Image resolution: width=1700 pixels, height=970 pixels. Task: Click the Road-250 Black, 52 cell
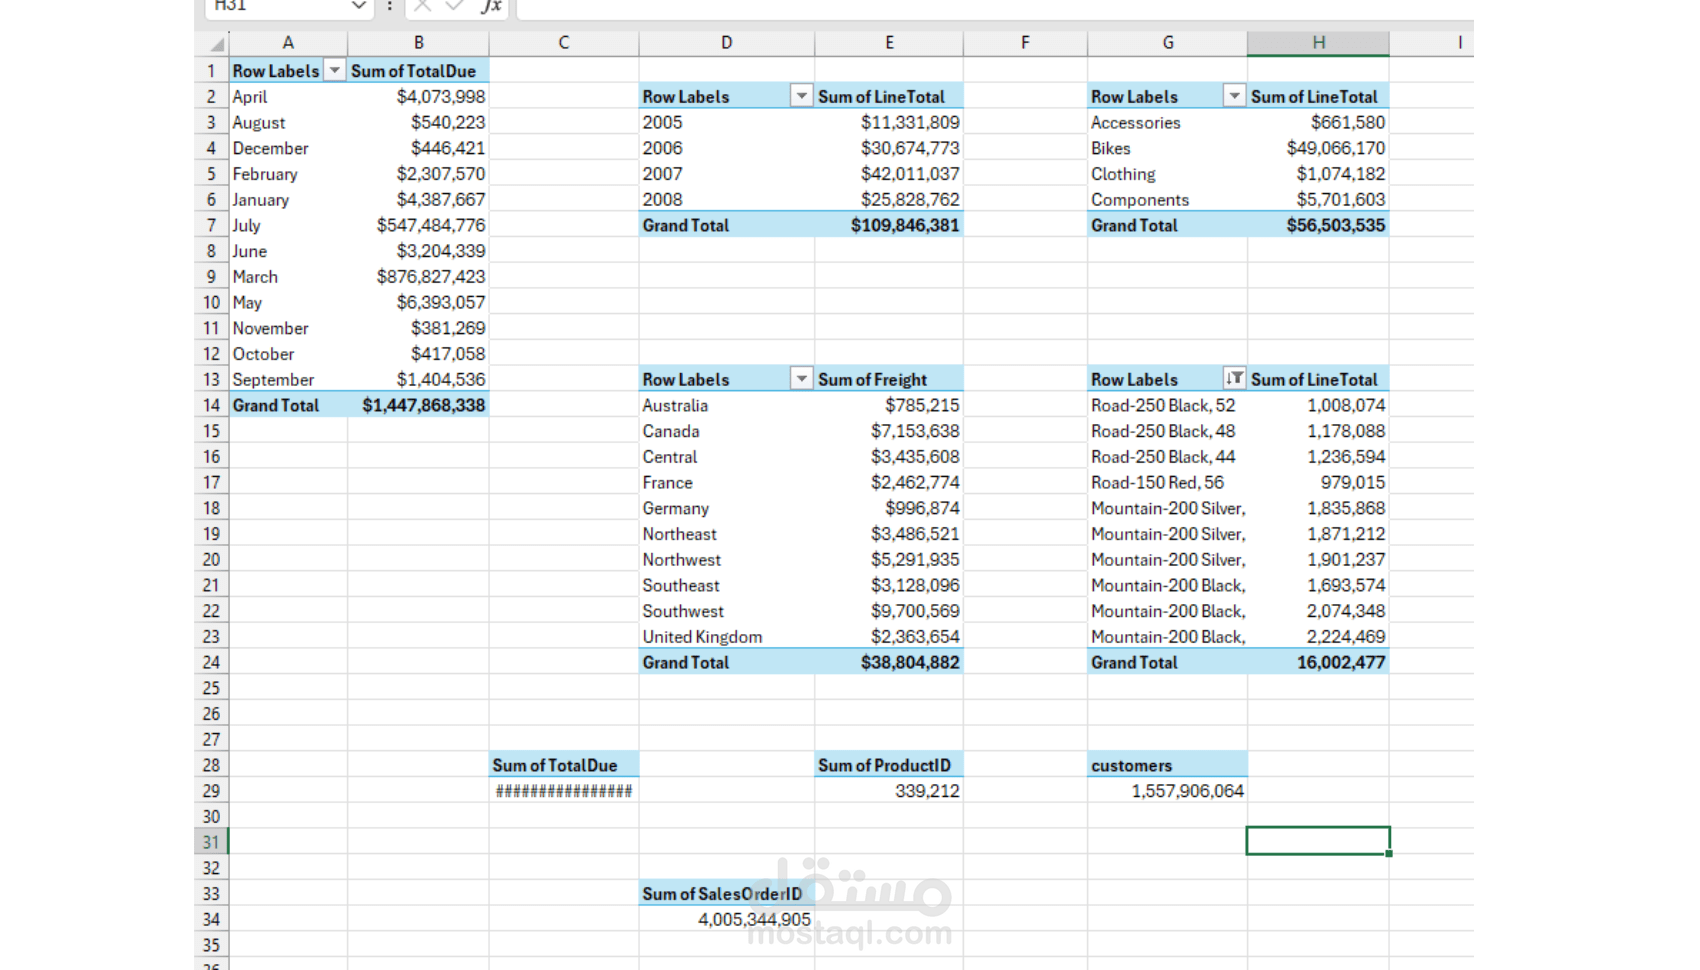tap(1167, 405)
